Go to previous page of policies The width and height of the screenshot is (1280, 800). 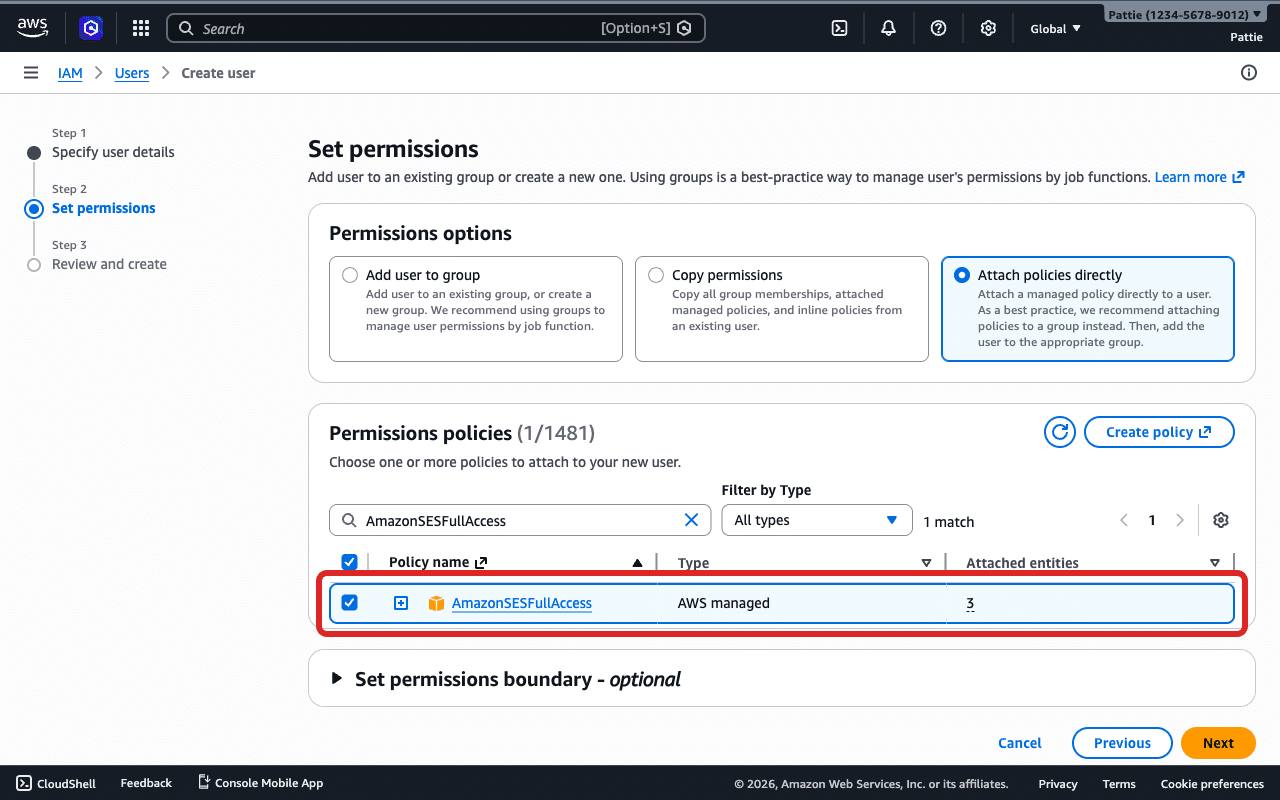(x=1124, y=520)
